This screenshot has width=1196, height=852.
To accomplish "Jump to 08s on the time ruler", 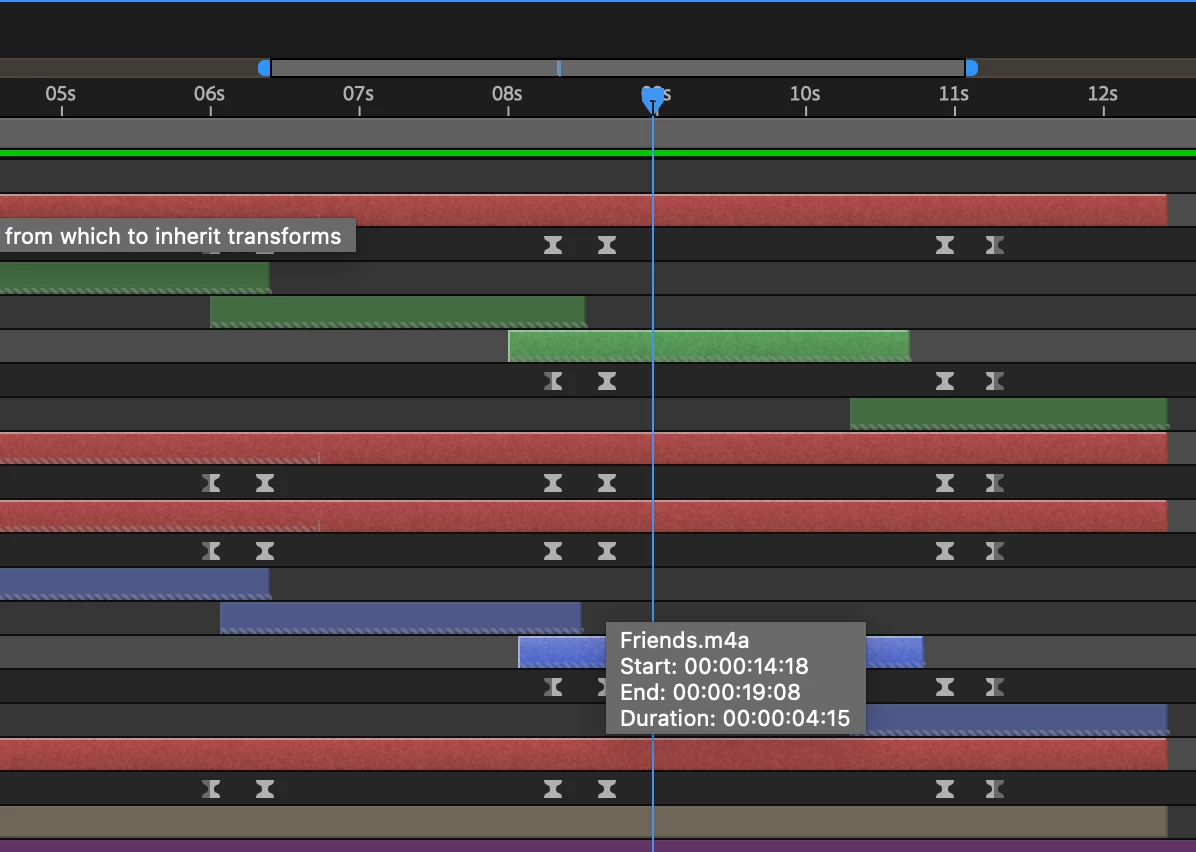I will coord(506,94).
